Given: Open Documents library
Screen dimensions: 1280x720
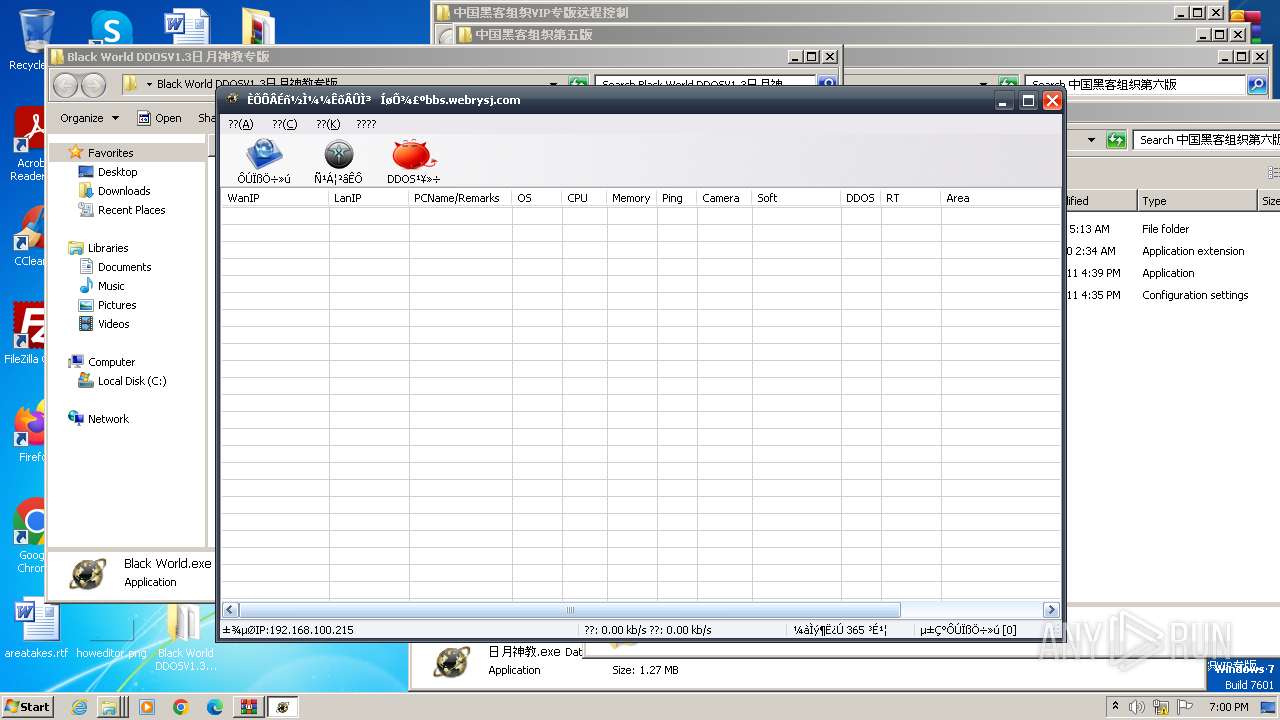Looking at the screenshot, I should (x=124, y=267).
